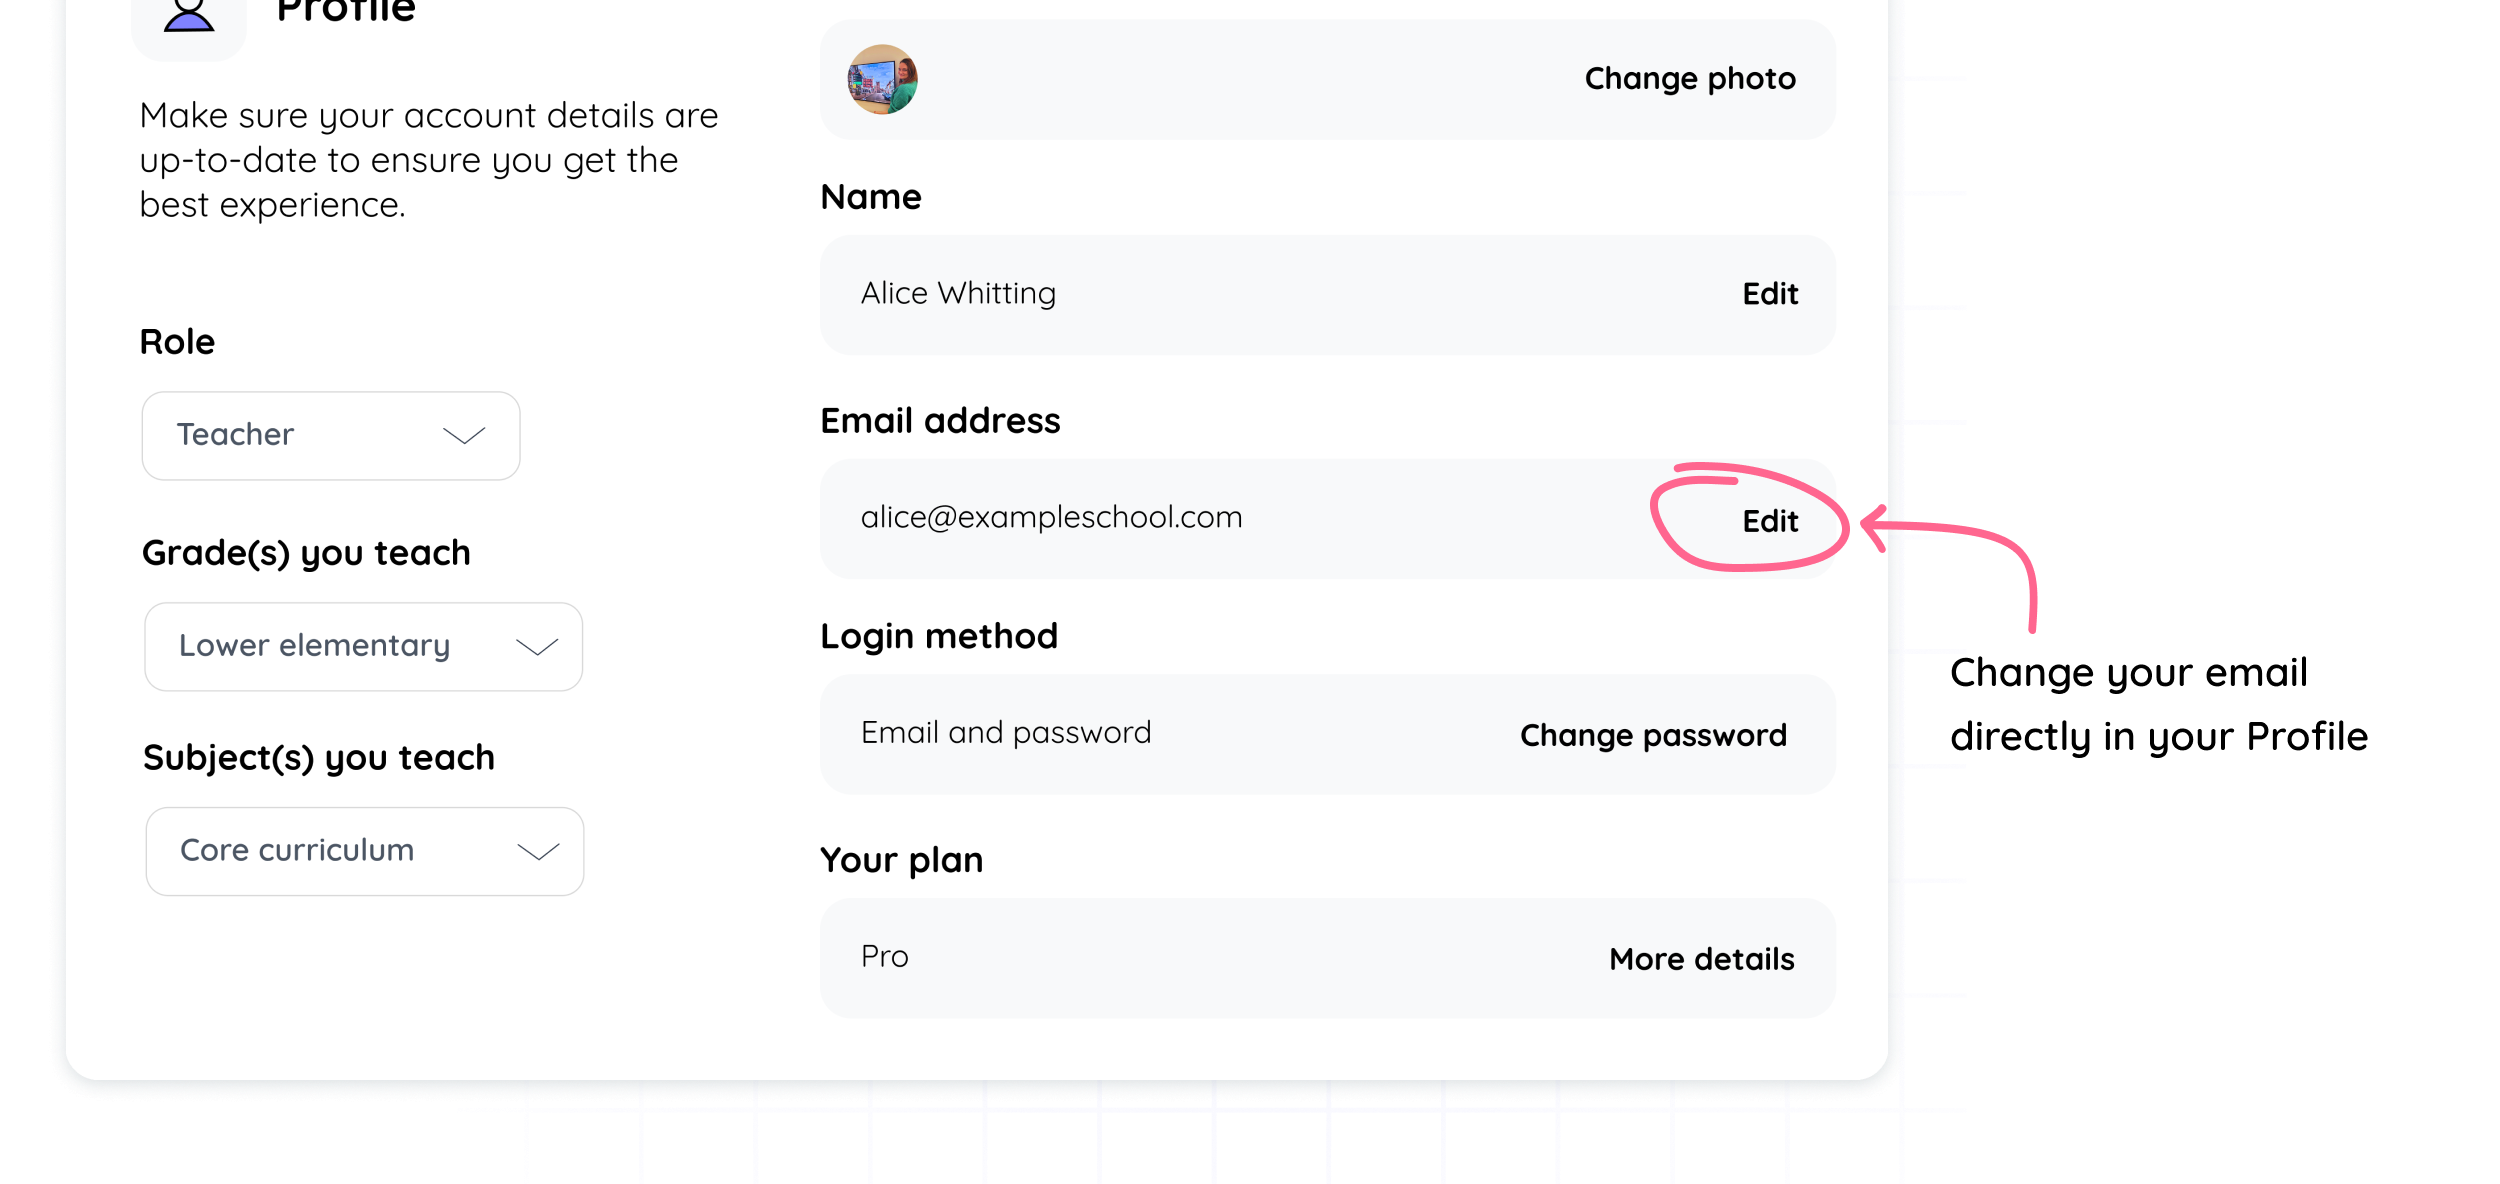2500x1184 pixels.
Task: Click the Profile heading
Action: pos(345,10)
